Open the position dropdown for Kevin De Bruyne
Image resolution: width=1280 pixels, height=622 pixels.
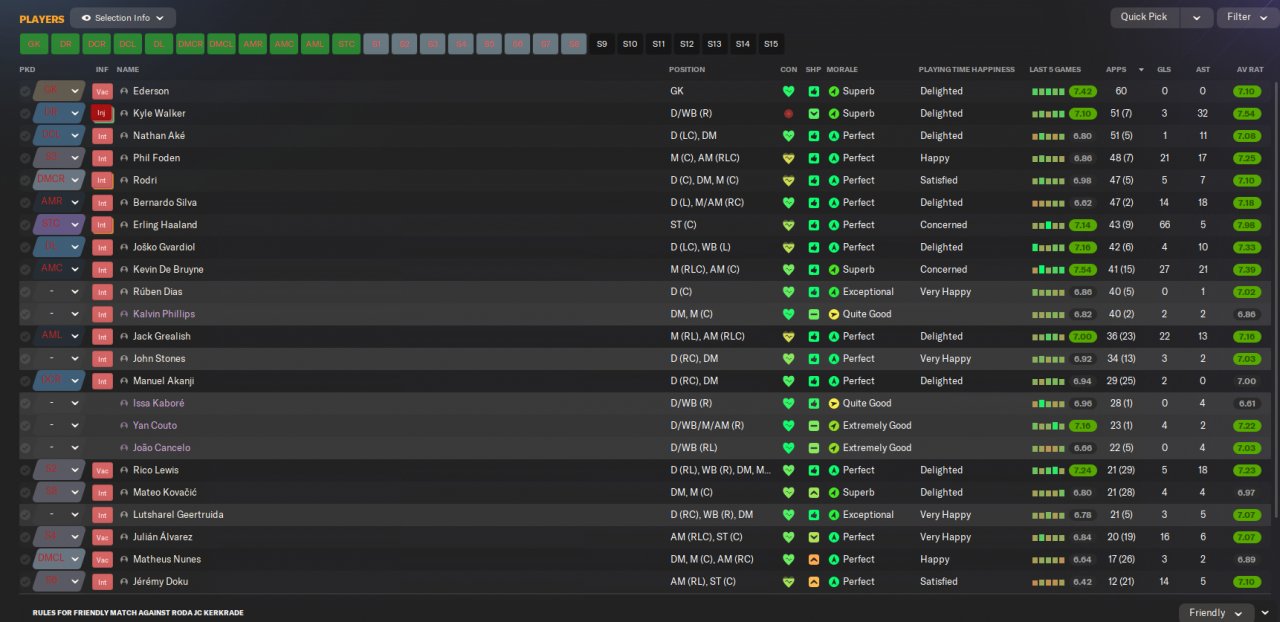coord(74,270)
